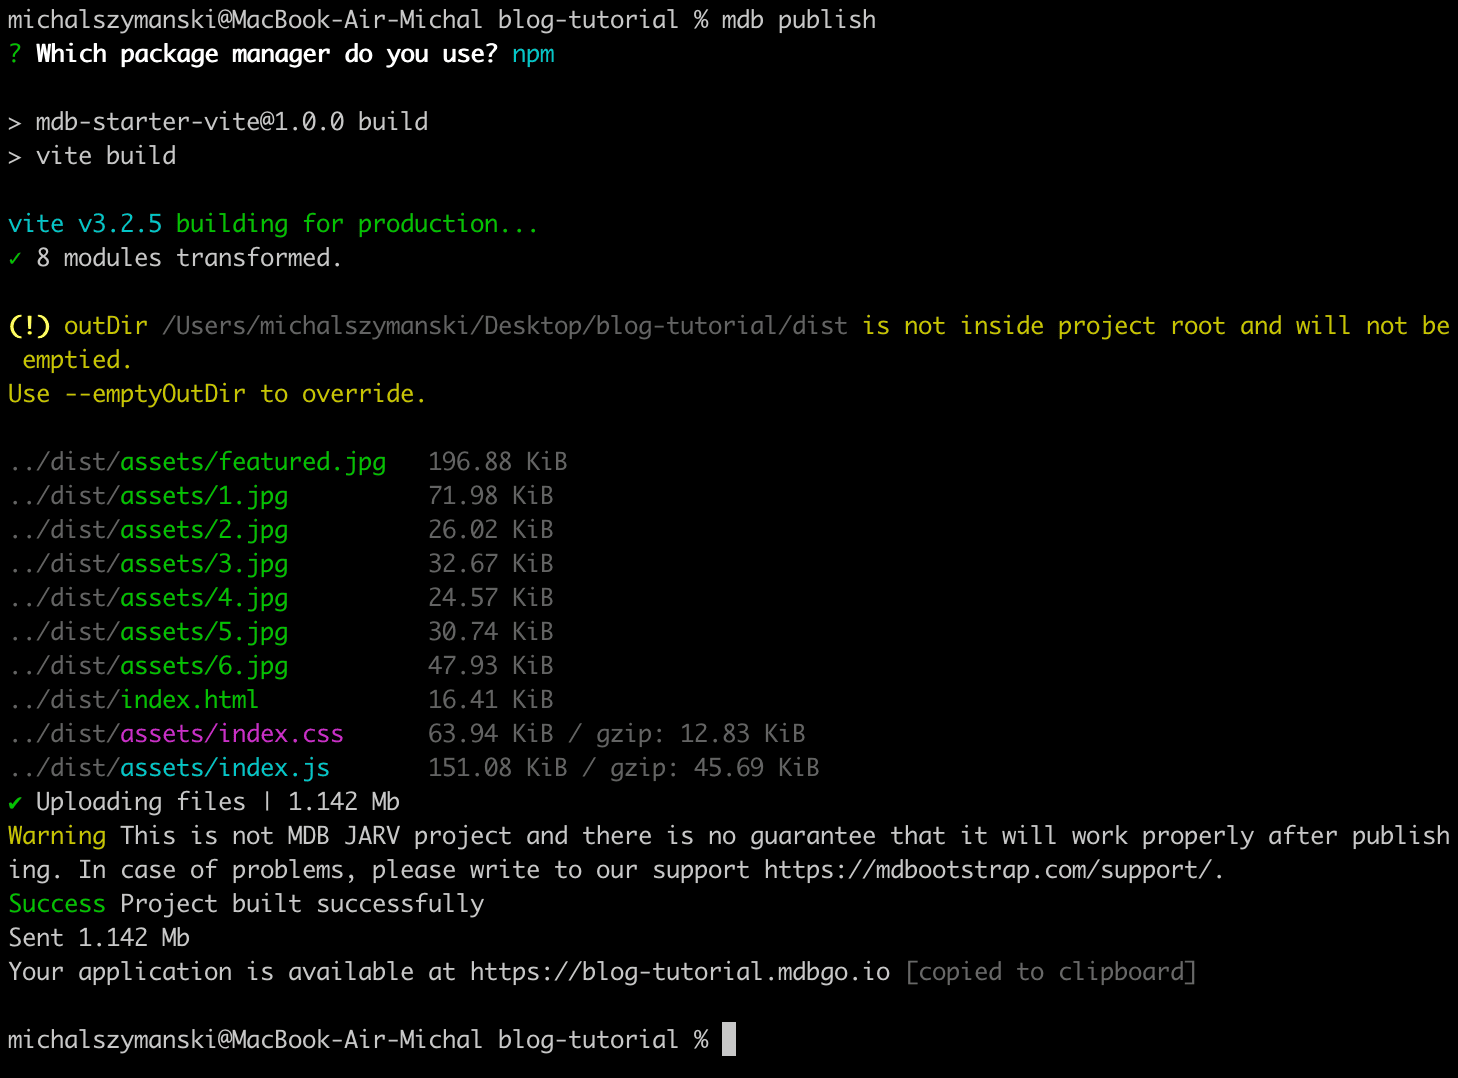Viewport: 1458px width, 1078px height.
Task: Open the blog-tutorial.mdbgo.io application URL
Action: pyautogui.click(x=680, y=972)
